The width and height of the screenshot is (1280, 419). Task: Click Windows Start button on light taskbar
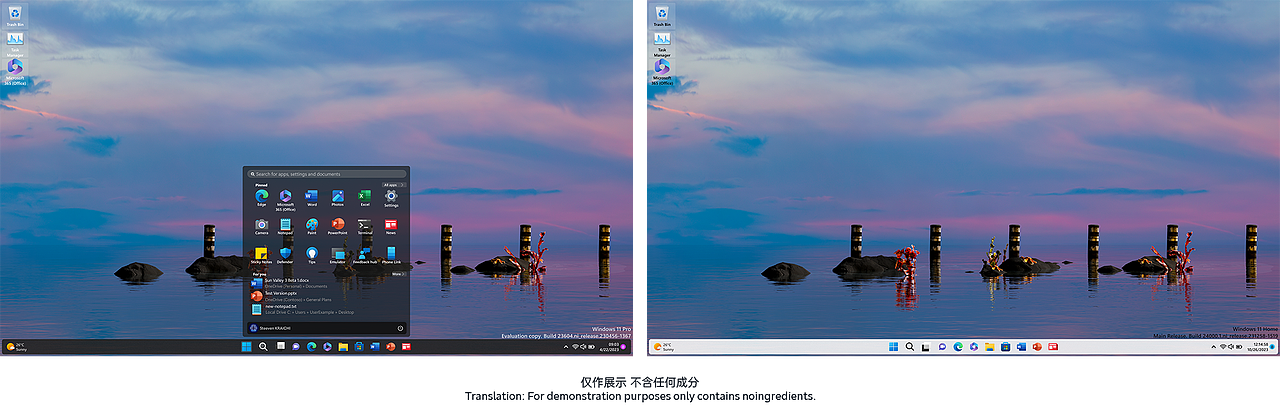pyautogui.click(x=893, y=347)
